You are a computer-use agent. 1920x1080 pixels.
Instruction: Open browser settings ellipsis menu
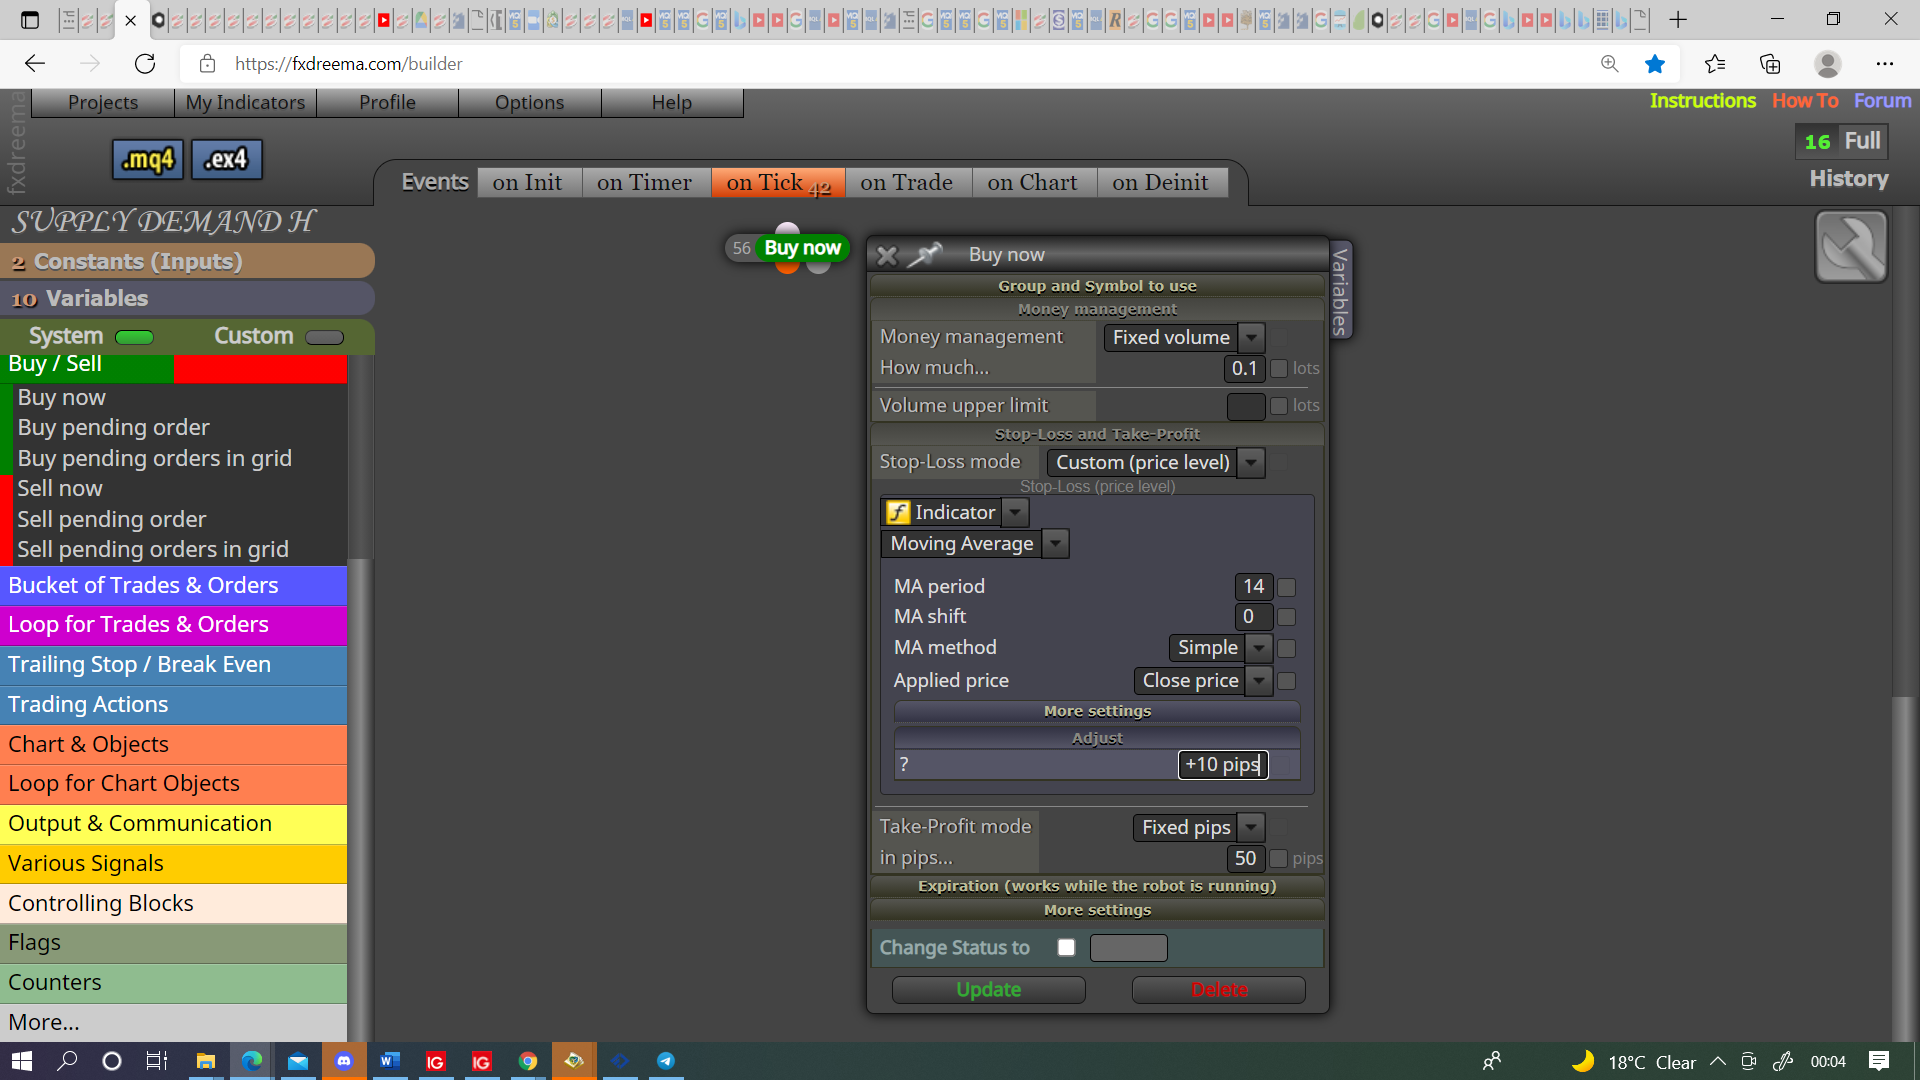pyautogui.click(x=1885, y=64)
